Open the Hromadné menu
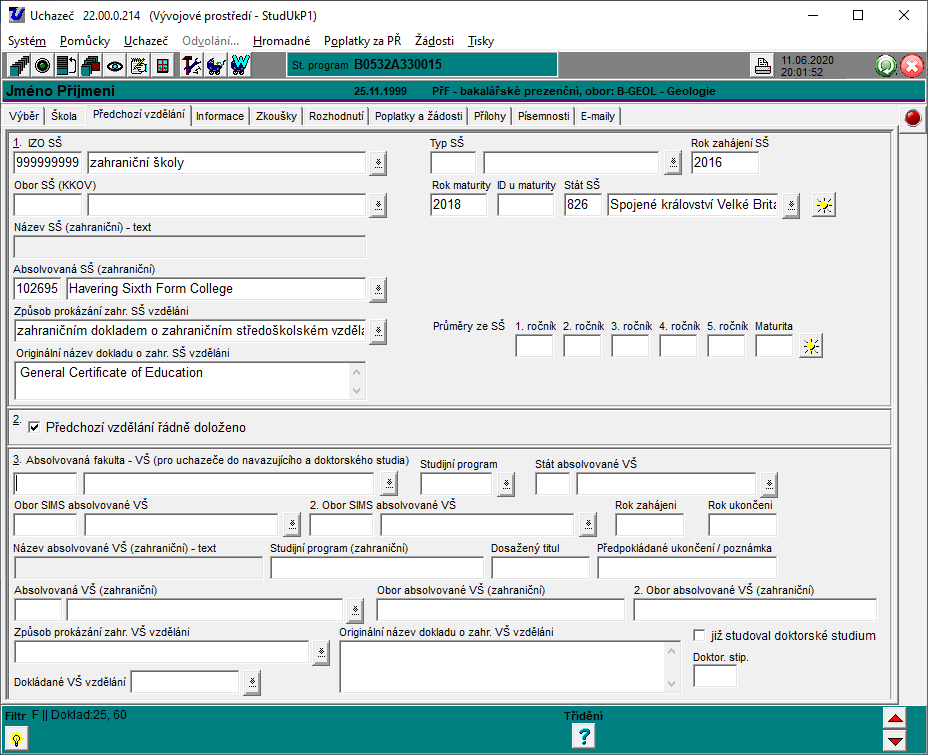The width and height of the screenshot is (928, 755). click(x=281, y=41)
